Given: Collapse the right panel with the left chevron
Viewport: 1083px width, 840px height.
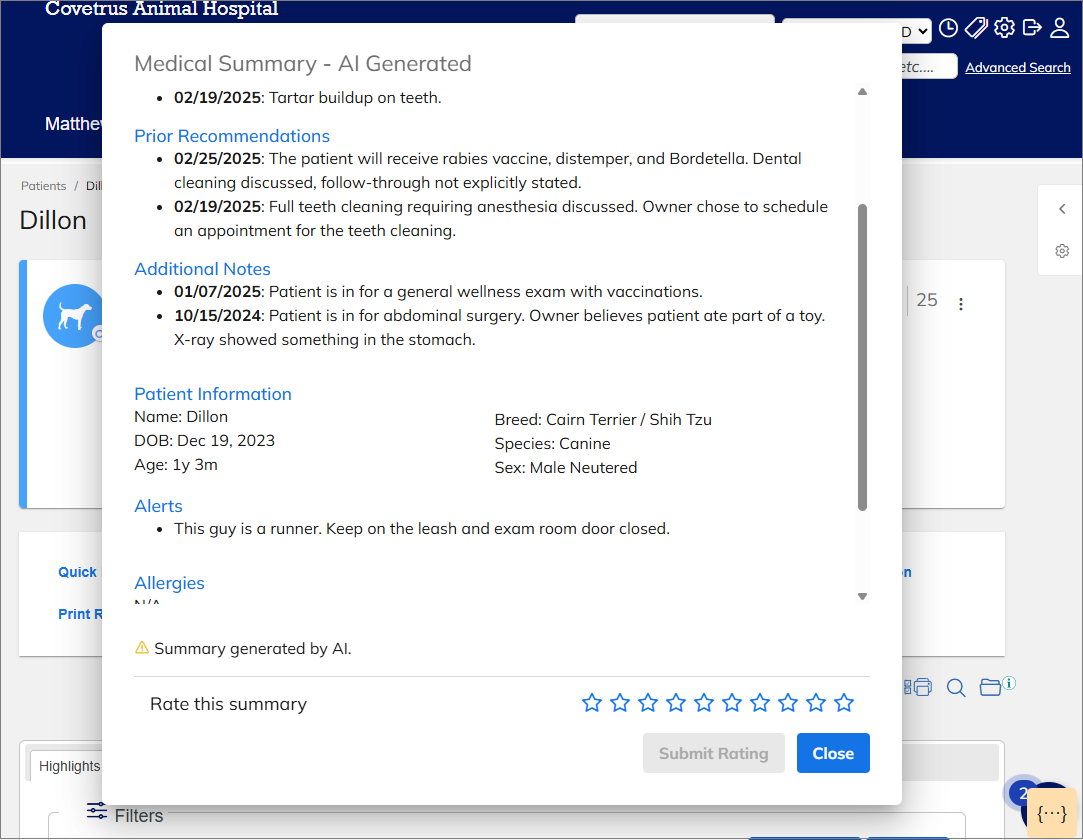Looking at the screenshot, I should 1061,208.
